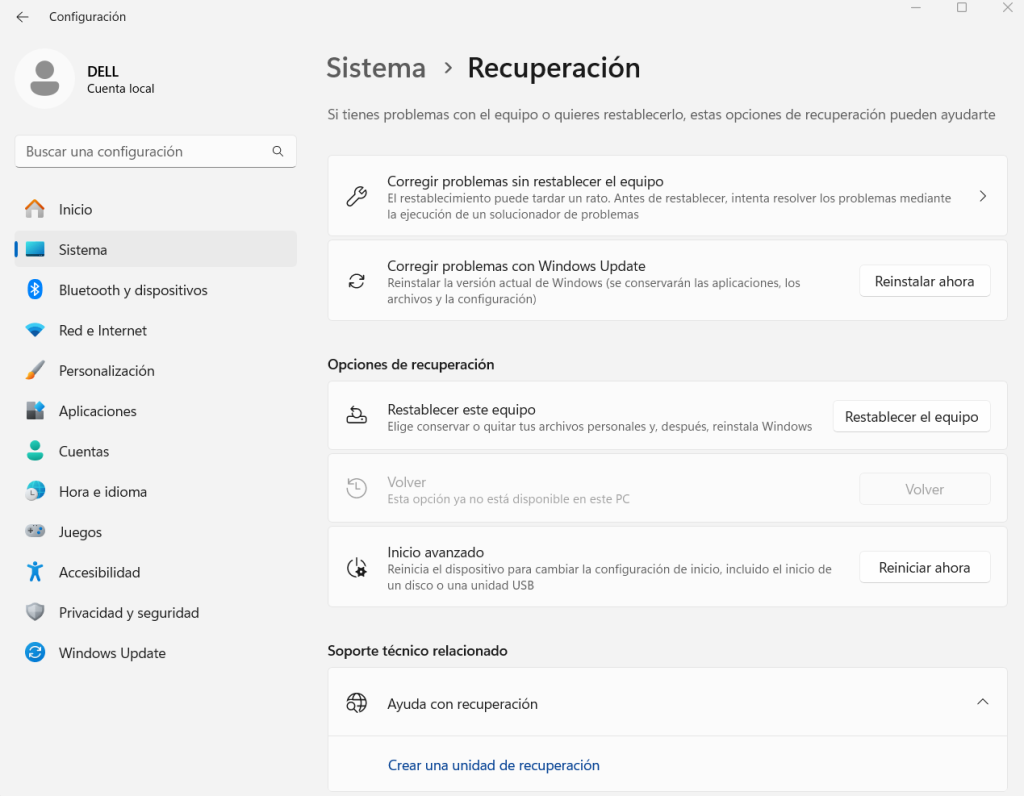
Task: Click the Volver history clock icon
Action: point(357,488)
